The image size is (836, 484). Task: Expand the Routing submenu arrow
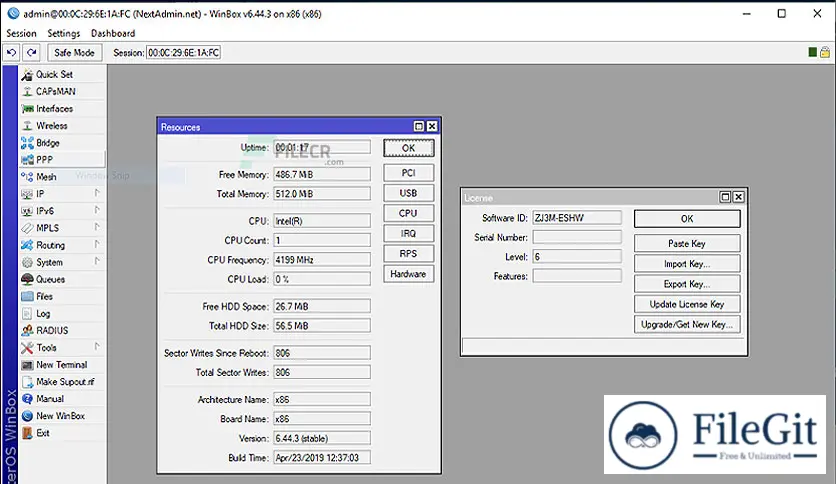pyautogui.click(x=97, y=244)
